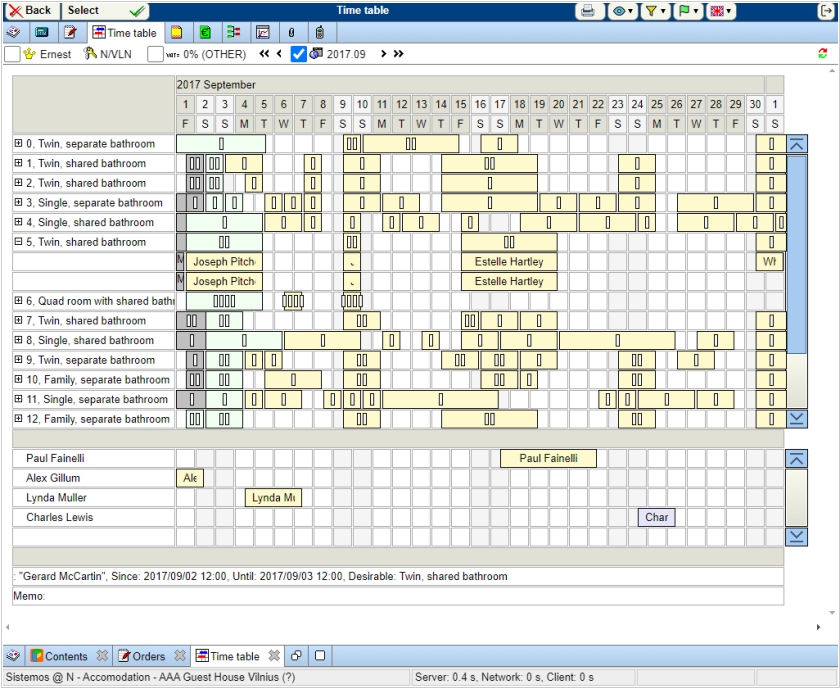Click the red-green refresh arrows icon

(x=823, y=54)
